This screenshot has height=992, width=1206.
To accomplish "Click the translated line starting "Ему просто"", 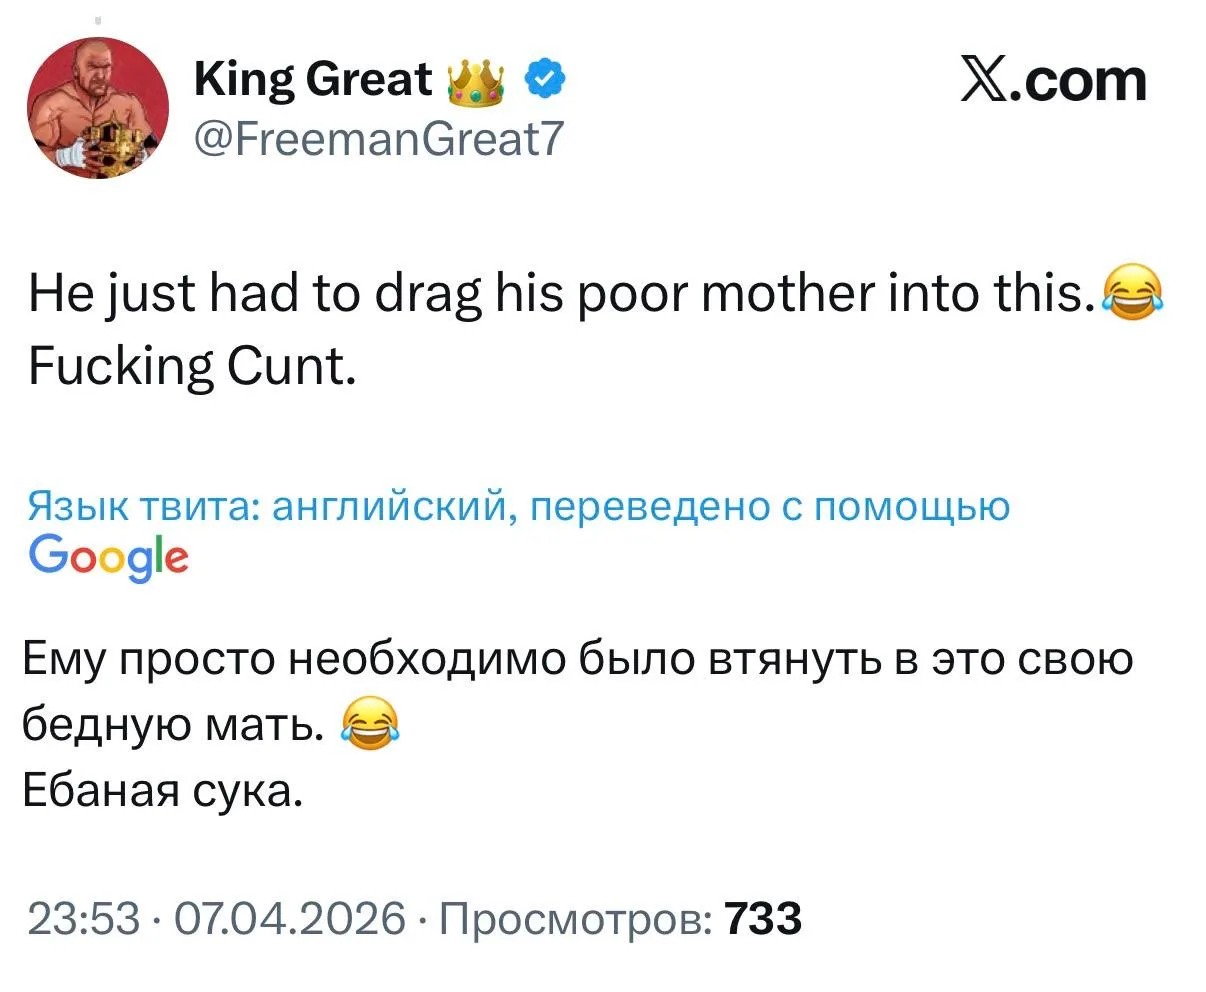I will click(578, 662).
